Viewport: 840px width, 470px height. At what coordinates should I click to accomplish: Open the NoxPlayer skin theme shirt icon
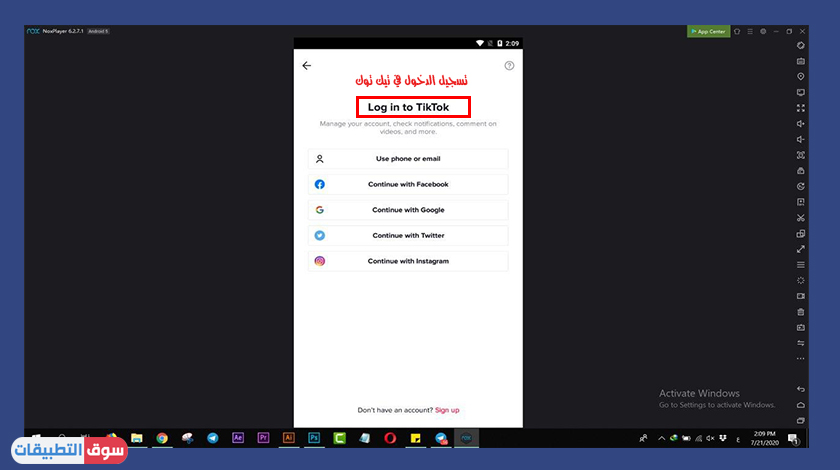click(x=737, y=32)
